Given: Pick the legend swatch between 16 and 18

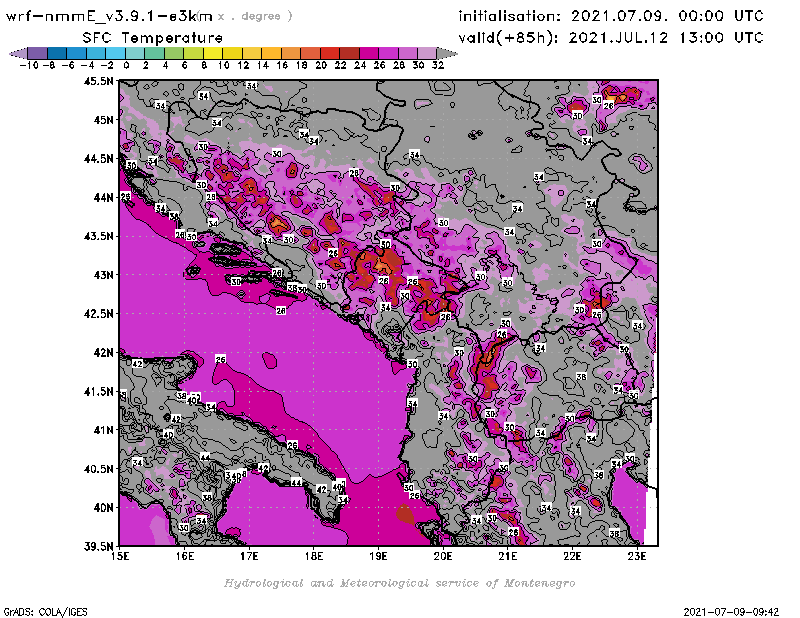Looking at the screenshot, I should coord(291,53).
